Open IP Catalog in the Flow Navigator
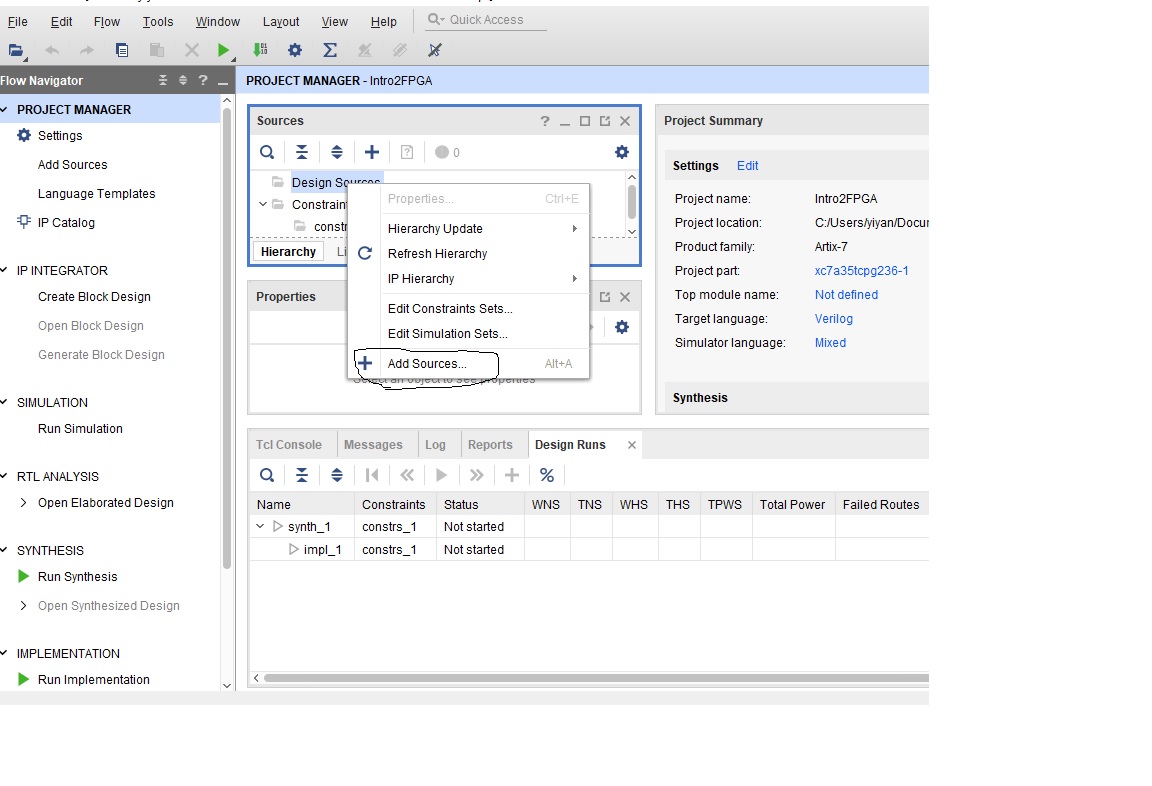Viewport: 1152px width, 786px height. pos(66,223)
